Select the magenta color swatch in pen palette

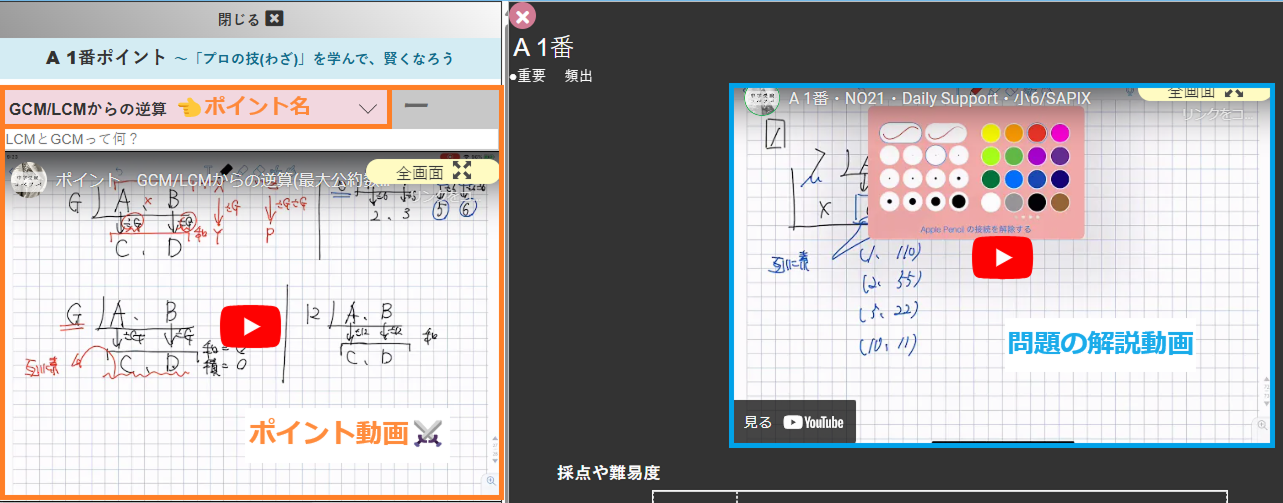coord(1060,133)
